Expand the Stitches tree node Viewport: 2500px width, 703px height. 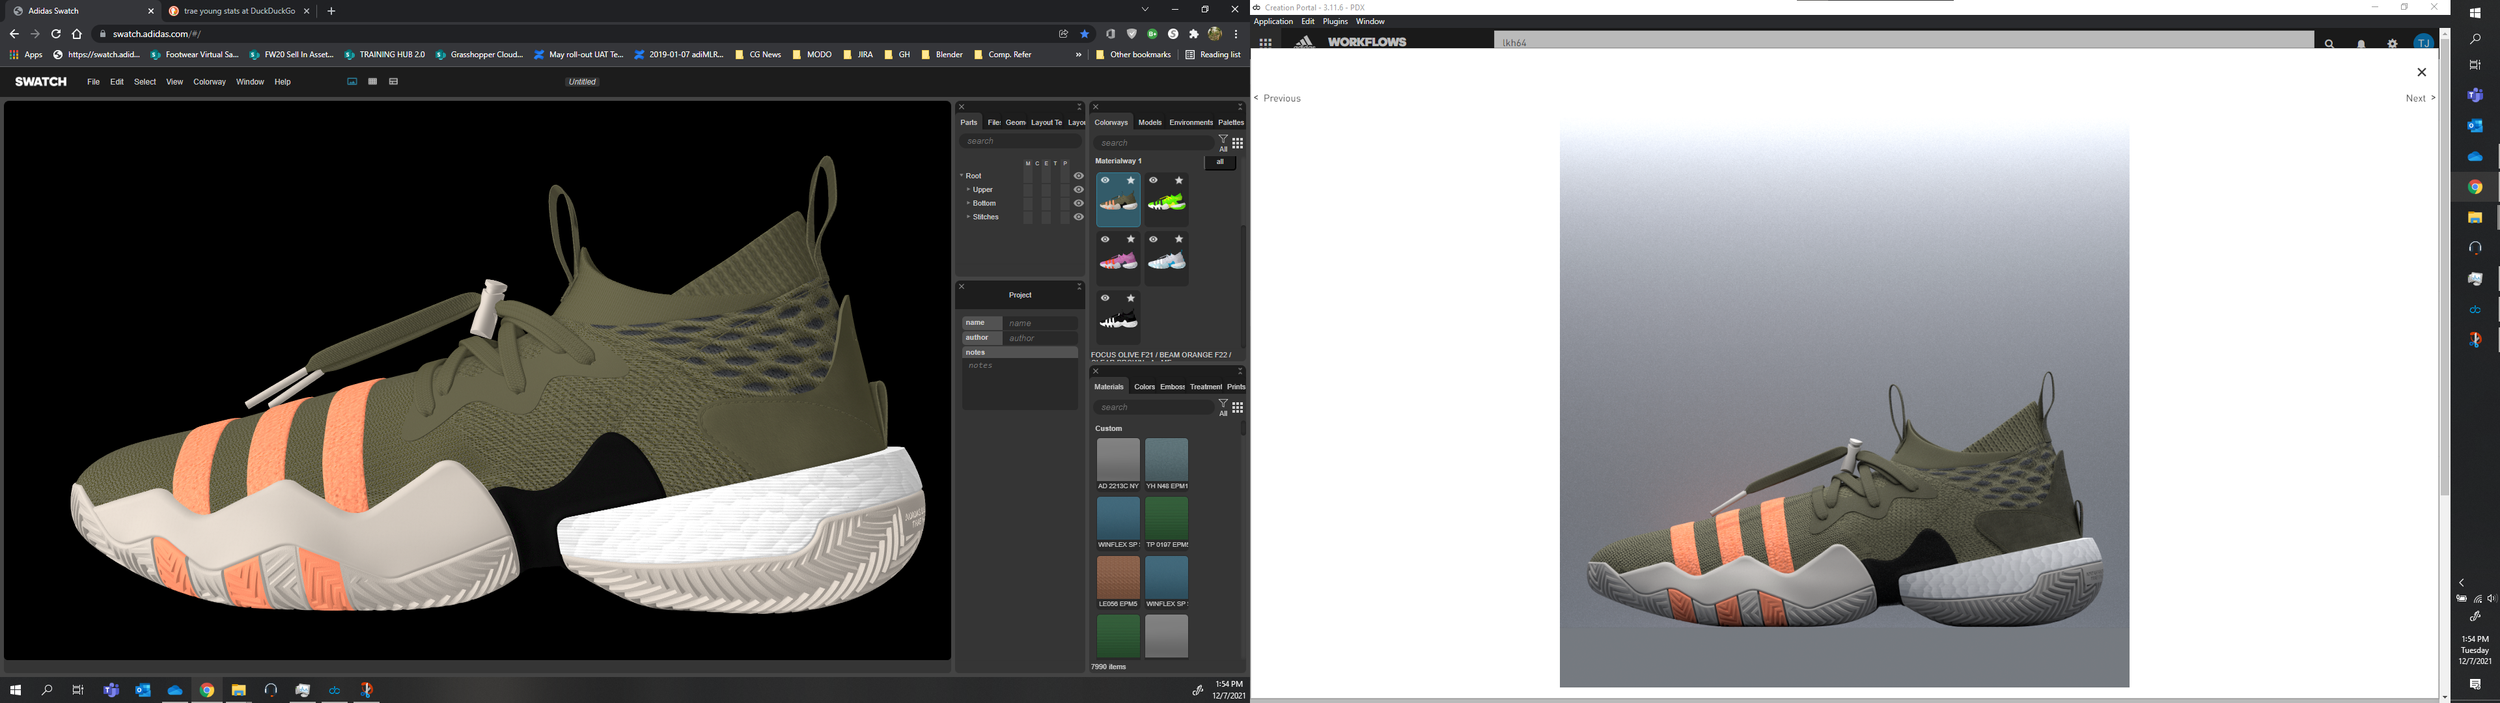(968, 217)
